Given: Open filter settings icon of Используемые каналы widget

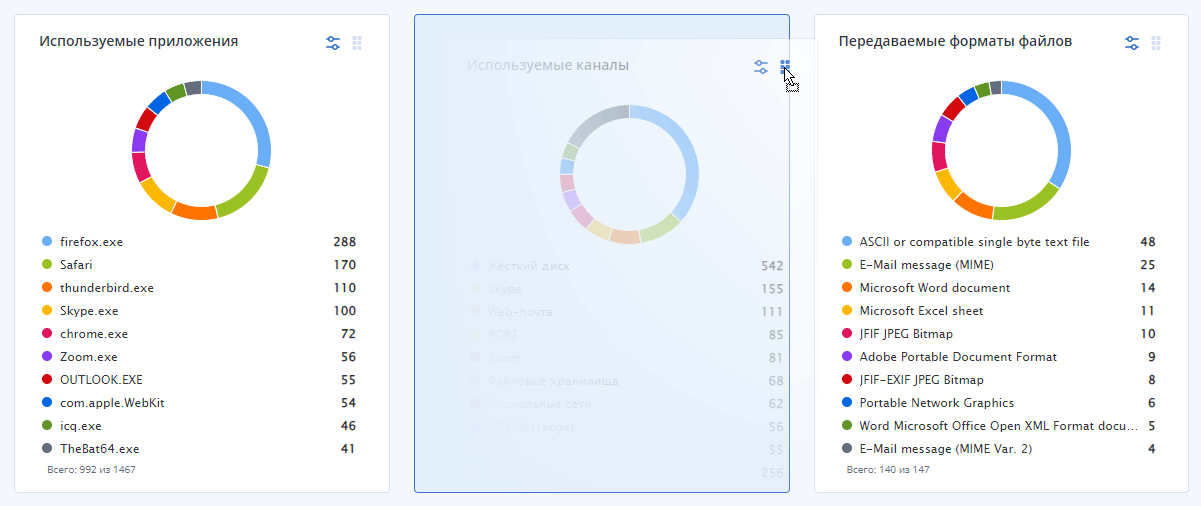Looking at the screenshot, I should 761,67.
